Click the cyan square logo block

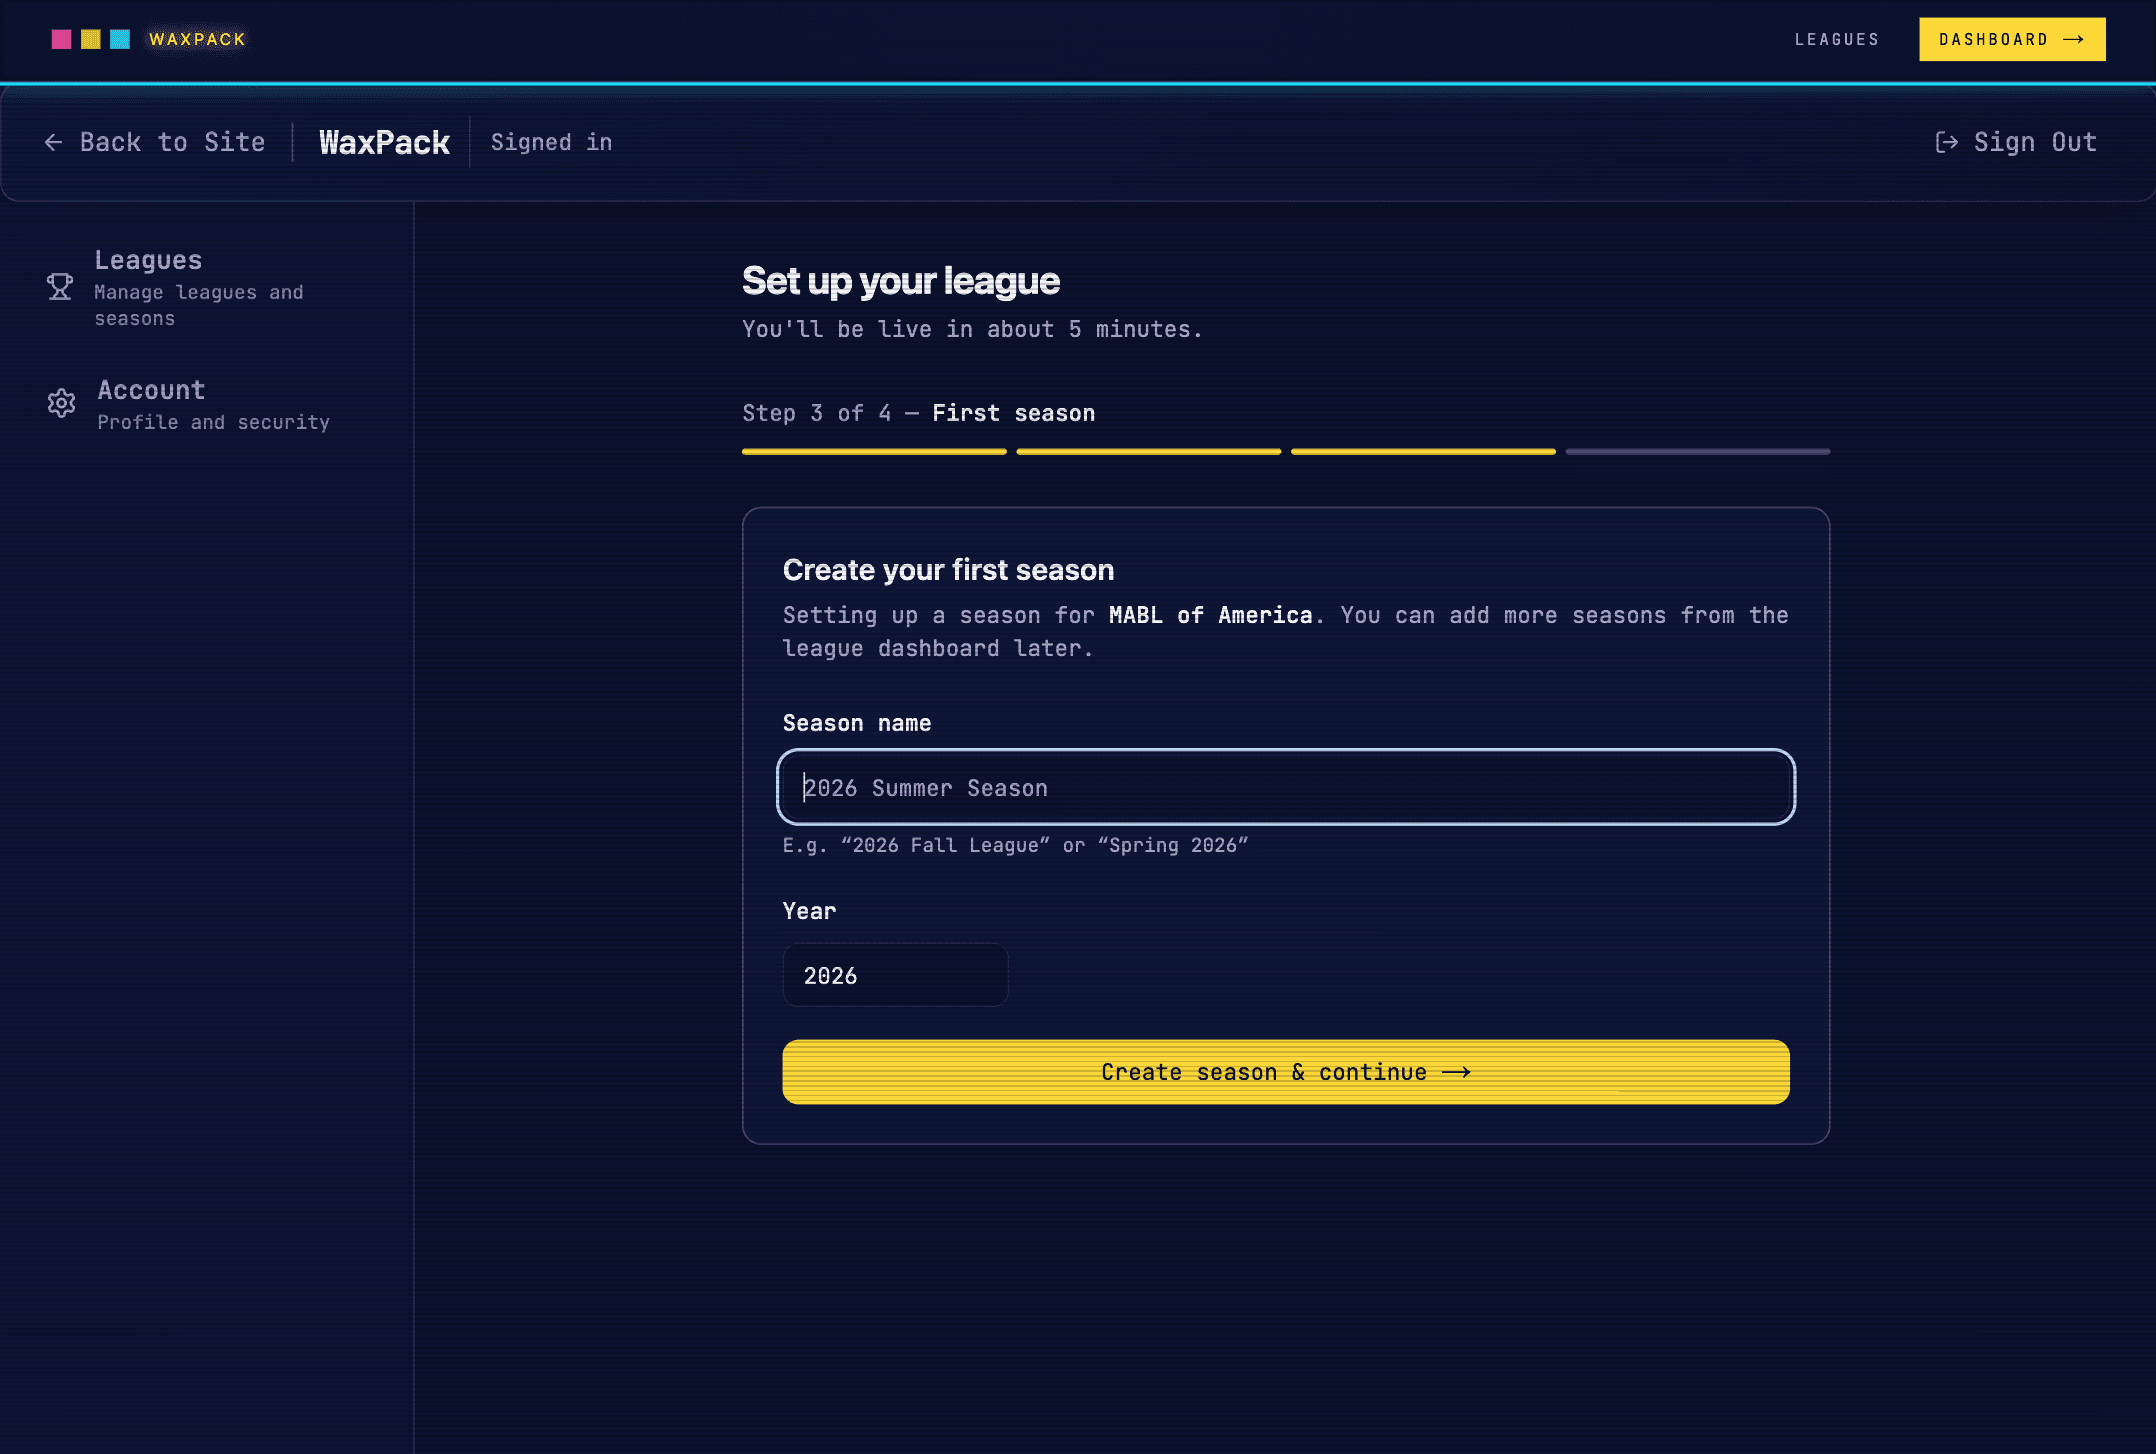click(x=120, y=39)
